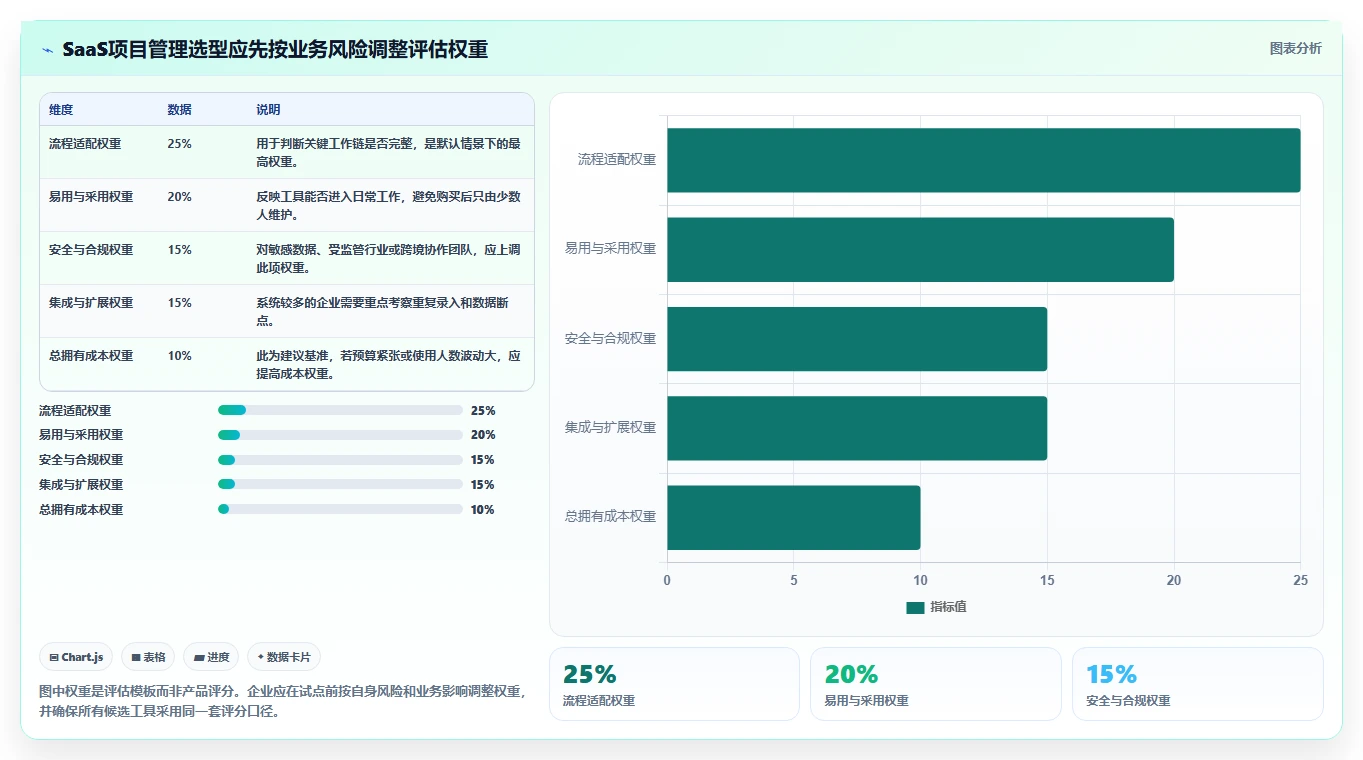Select 总拥有成本权重 cell in the table
The image size is (1363, 760).
pyautogui.click(x=91, y=356)
